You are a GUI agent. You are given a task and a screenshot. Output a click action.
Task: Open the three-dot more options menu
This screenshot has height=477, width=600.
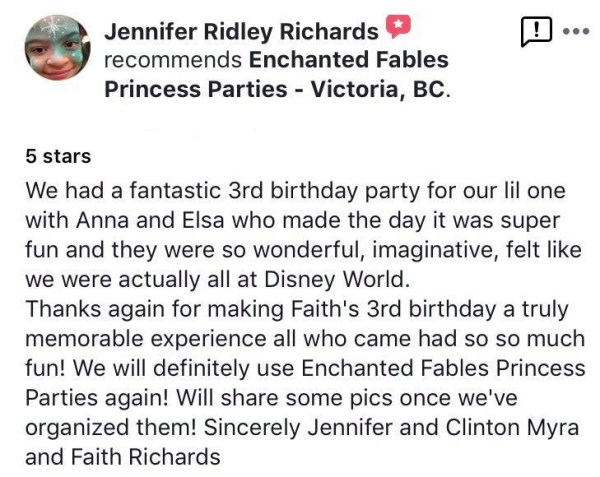pos(576,32)
